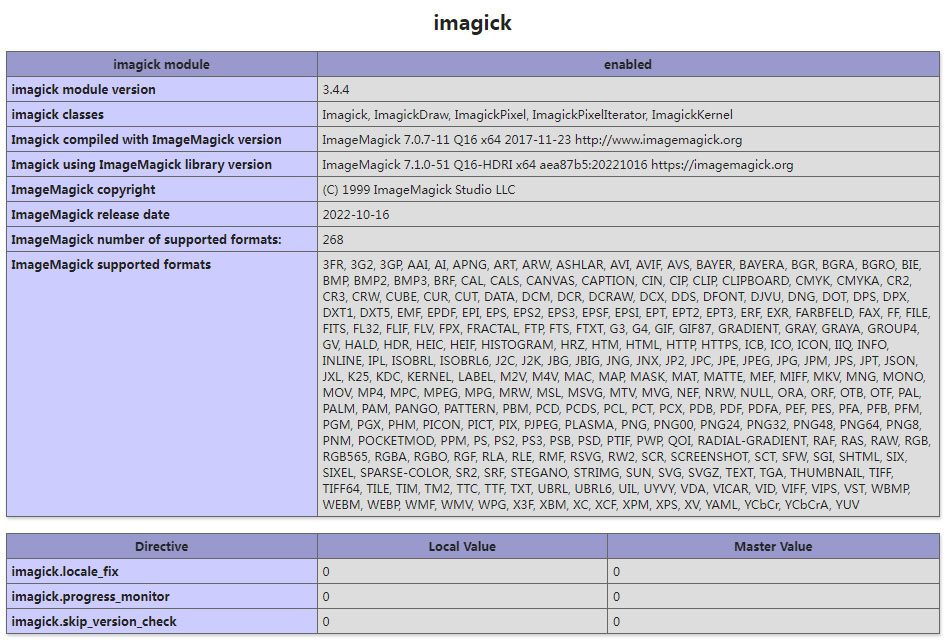The height and width of the screenshot is (642, 947).
Task: Click master value of imagick.progress_monitor
Action: coord(617,597)
